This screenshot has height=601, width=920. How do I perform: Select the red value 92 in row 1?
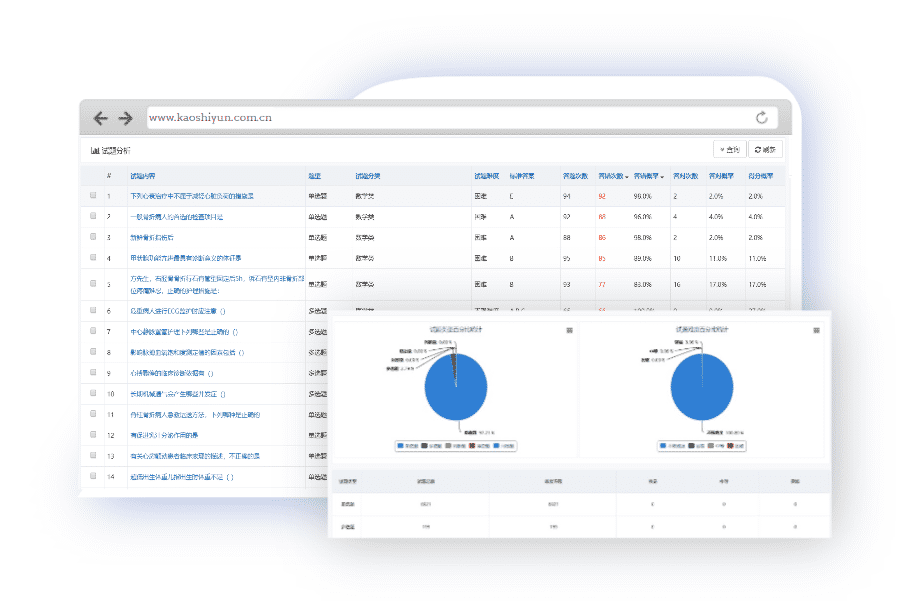[x=601, y=197]
